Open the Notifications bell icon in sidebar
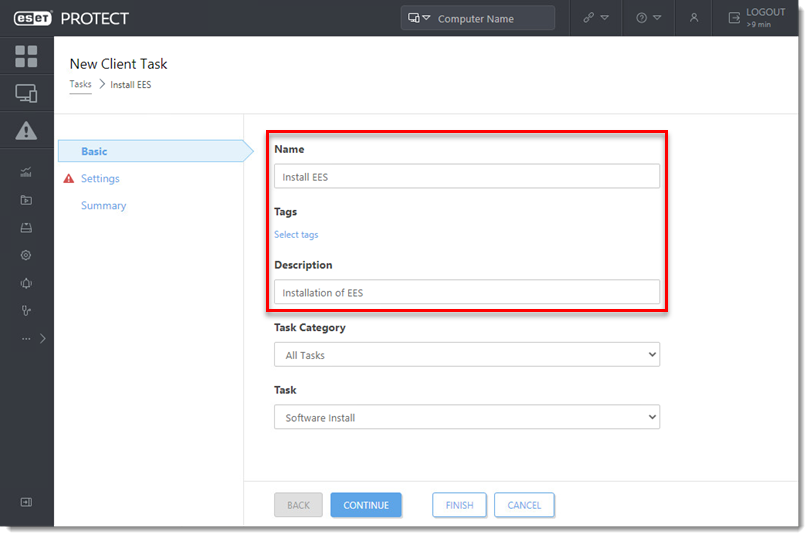810x538 pixels. pyautogui.click(x=26, y=283)
